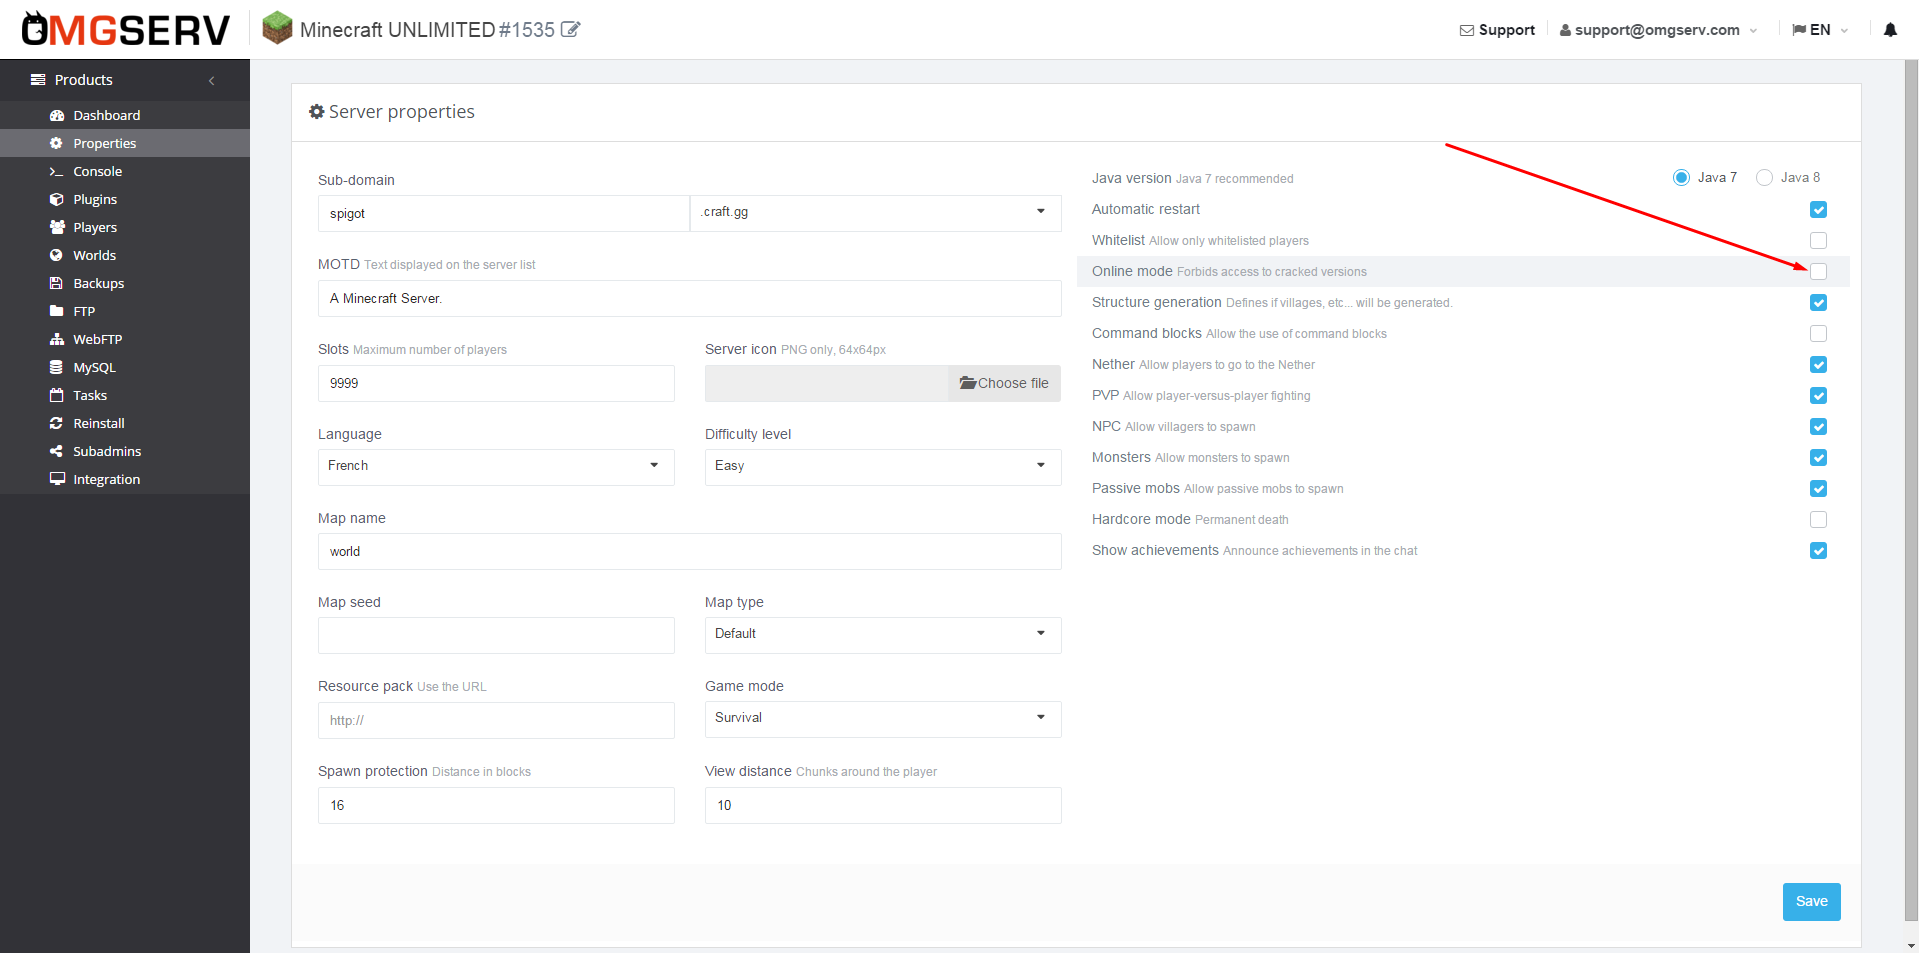Image resolution: width=1919 pixels, height=953 pixels.
Task: Click the Console prompt icon
Action: coord(57,172)
